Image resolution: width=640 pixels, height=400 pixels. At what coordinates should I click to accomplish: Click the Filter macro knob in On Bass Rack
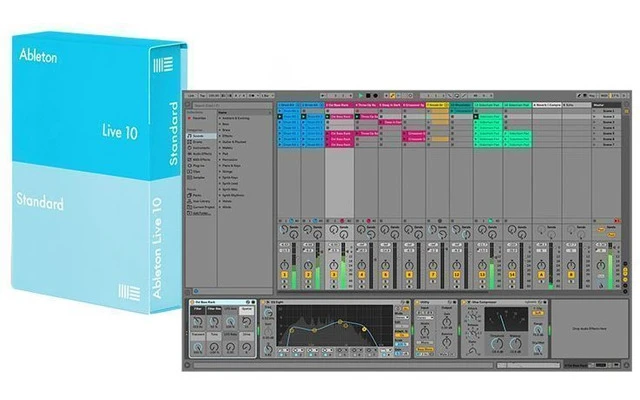198,322
